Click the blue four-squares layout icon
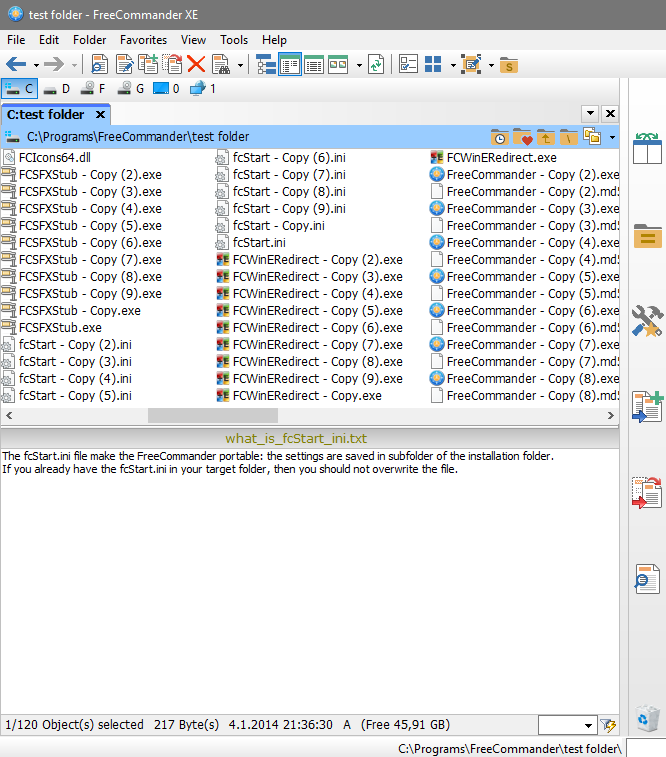The height and width of the screenshot is (757, 666). coord(433,64)
